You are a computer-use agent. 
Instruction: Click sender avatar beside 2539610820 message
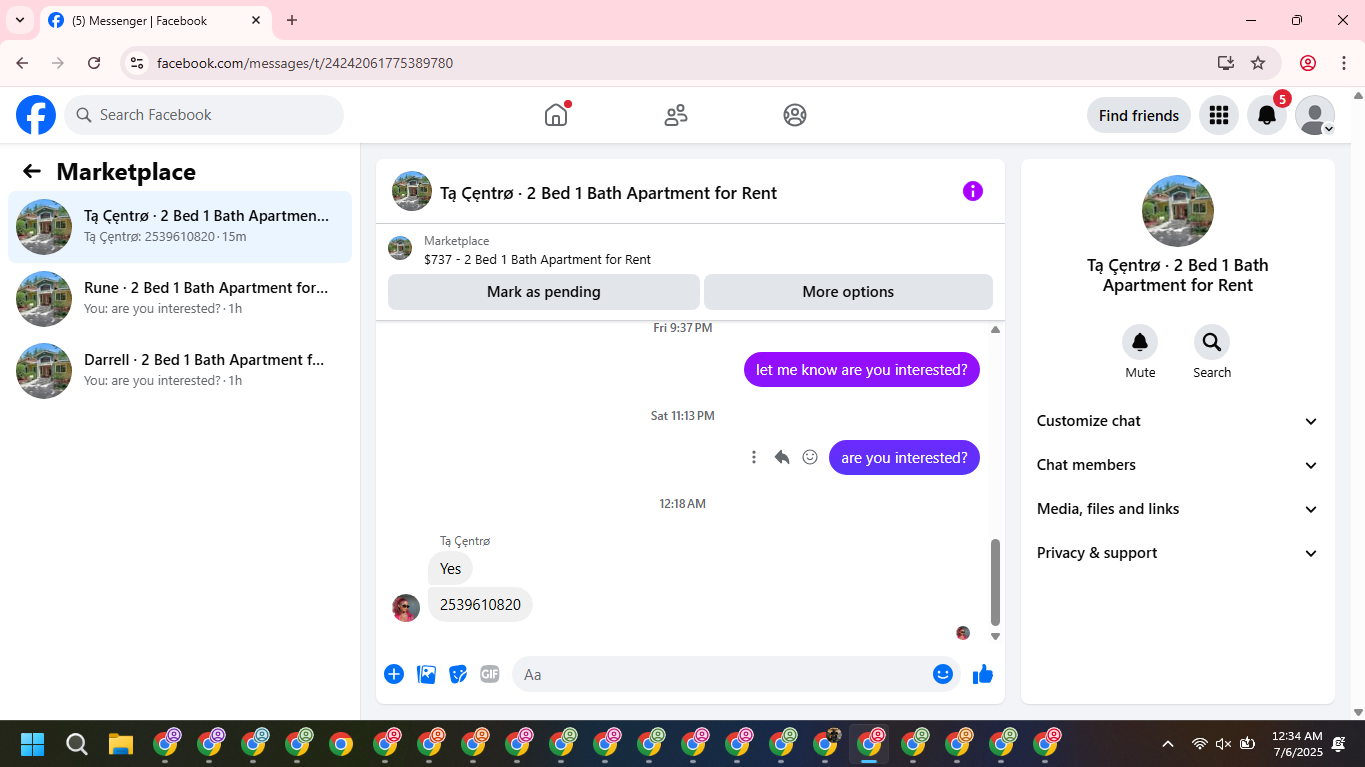click(406, 608)
